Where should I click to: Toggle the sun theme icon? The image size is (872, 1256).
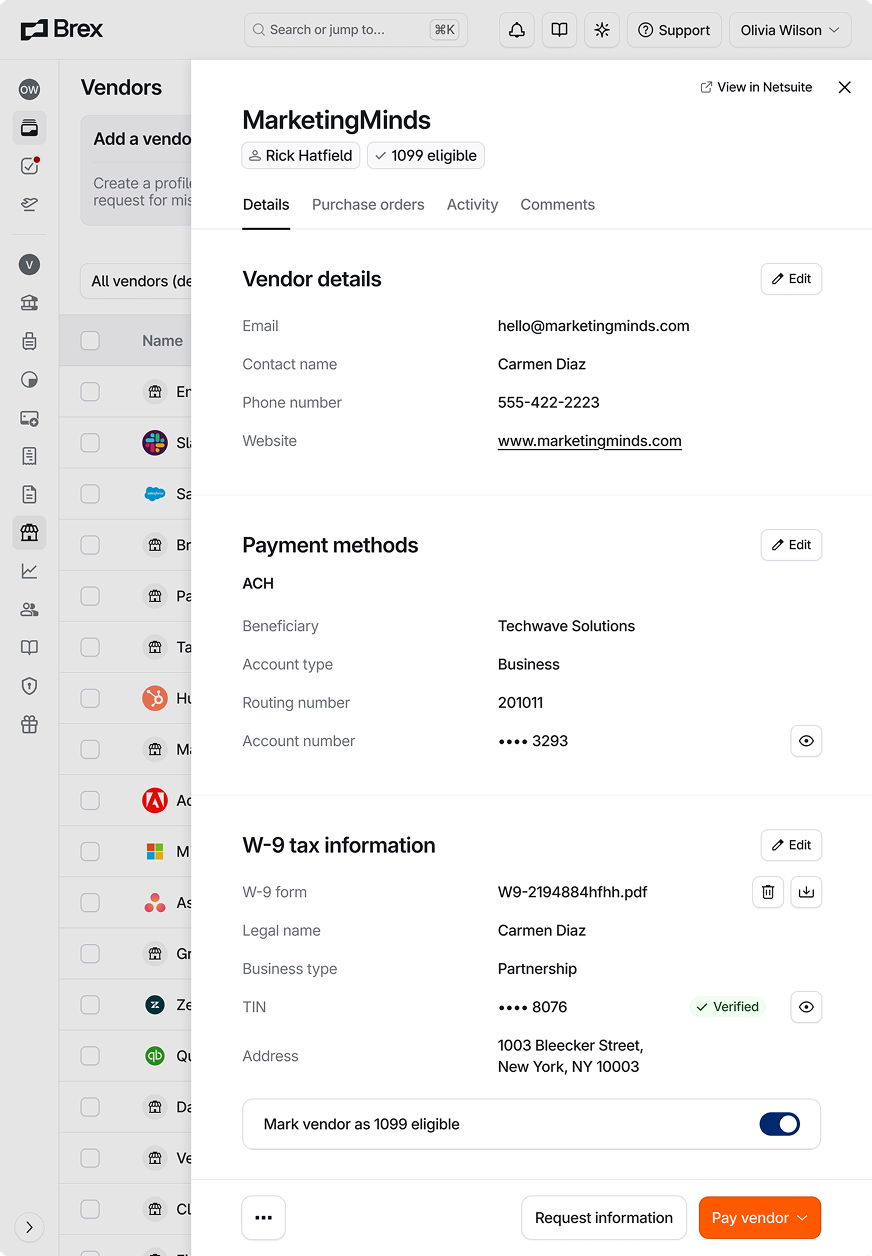602,30
